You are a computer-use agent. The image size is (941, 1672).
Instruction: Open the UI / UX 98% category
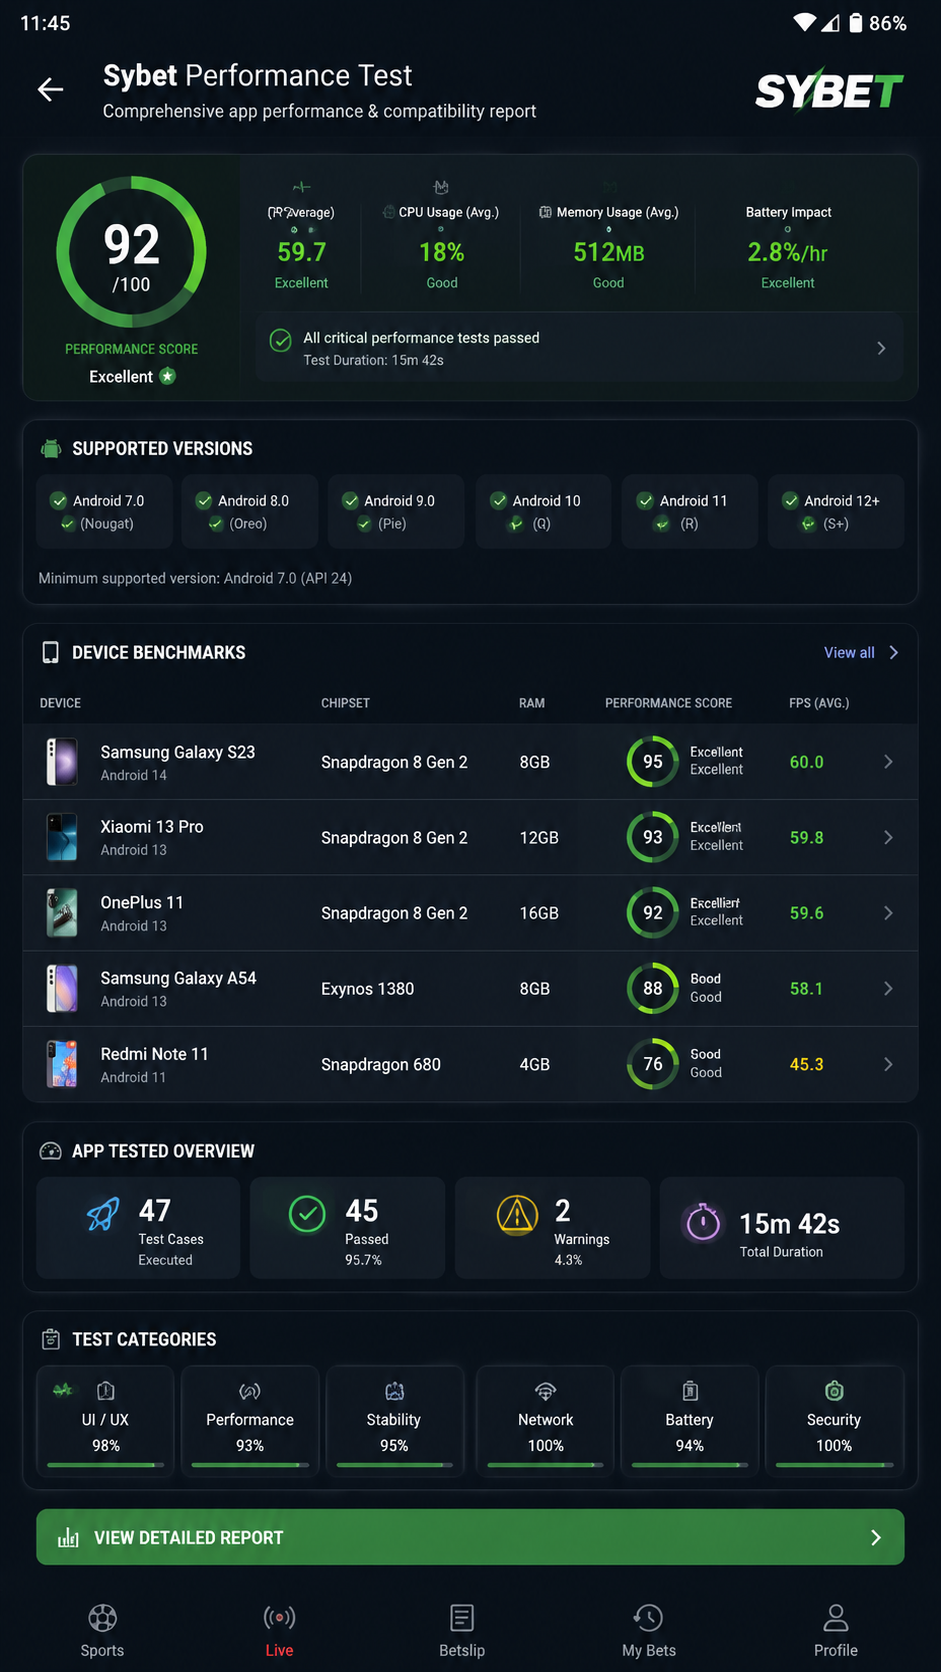[x=105, y=1421]
